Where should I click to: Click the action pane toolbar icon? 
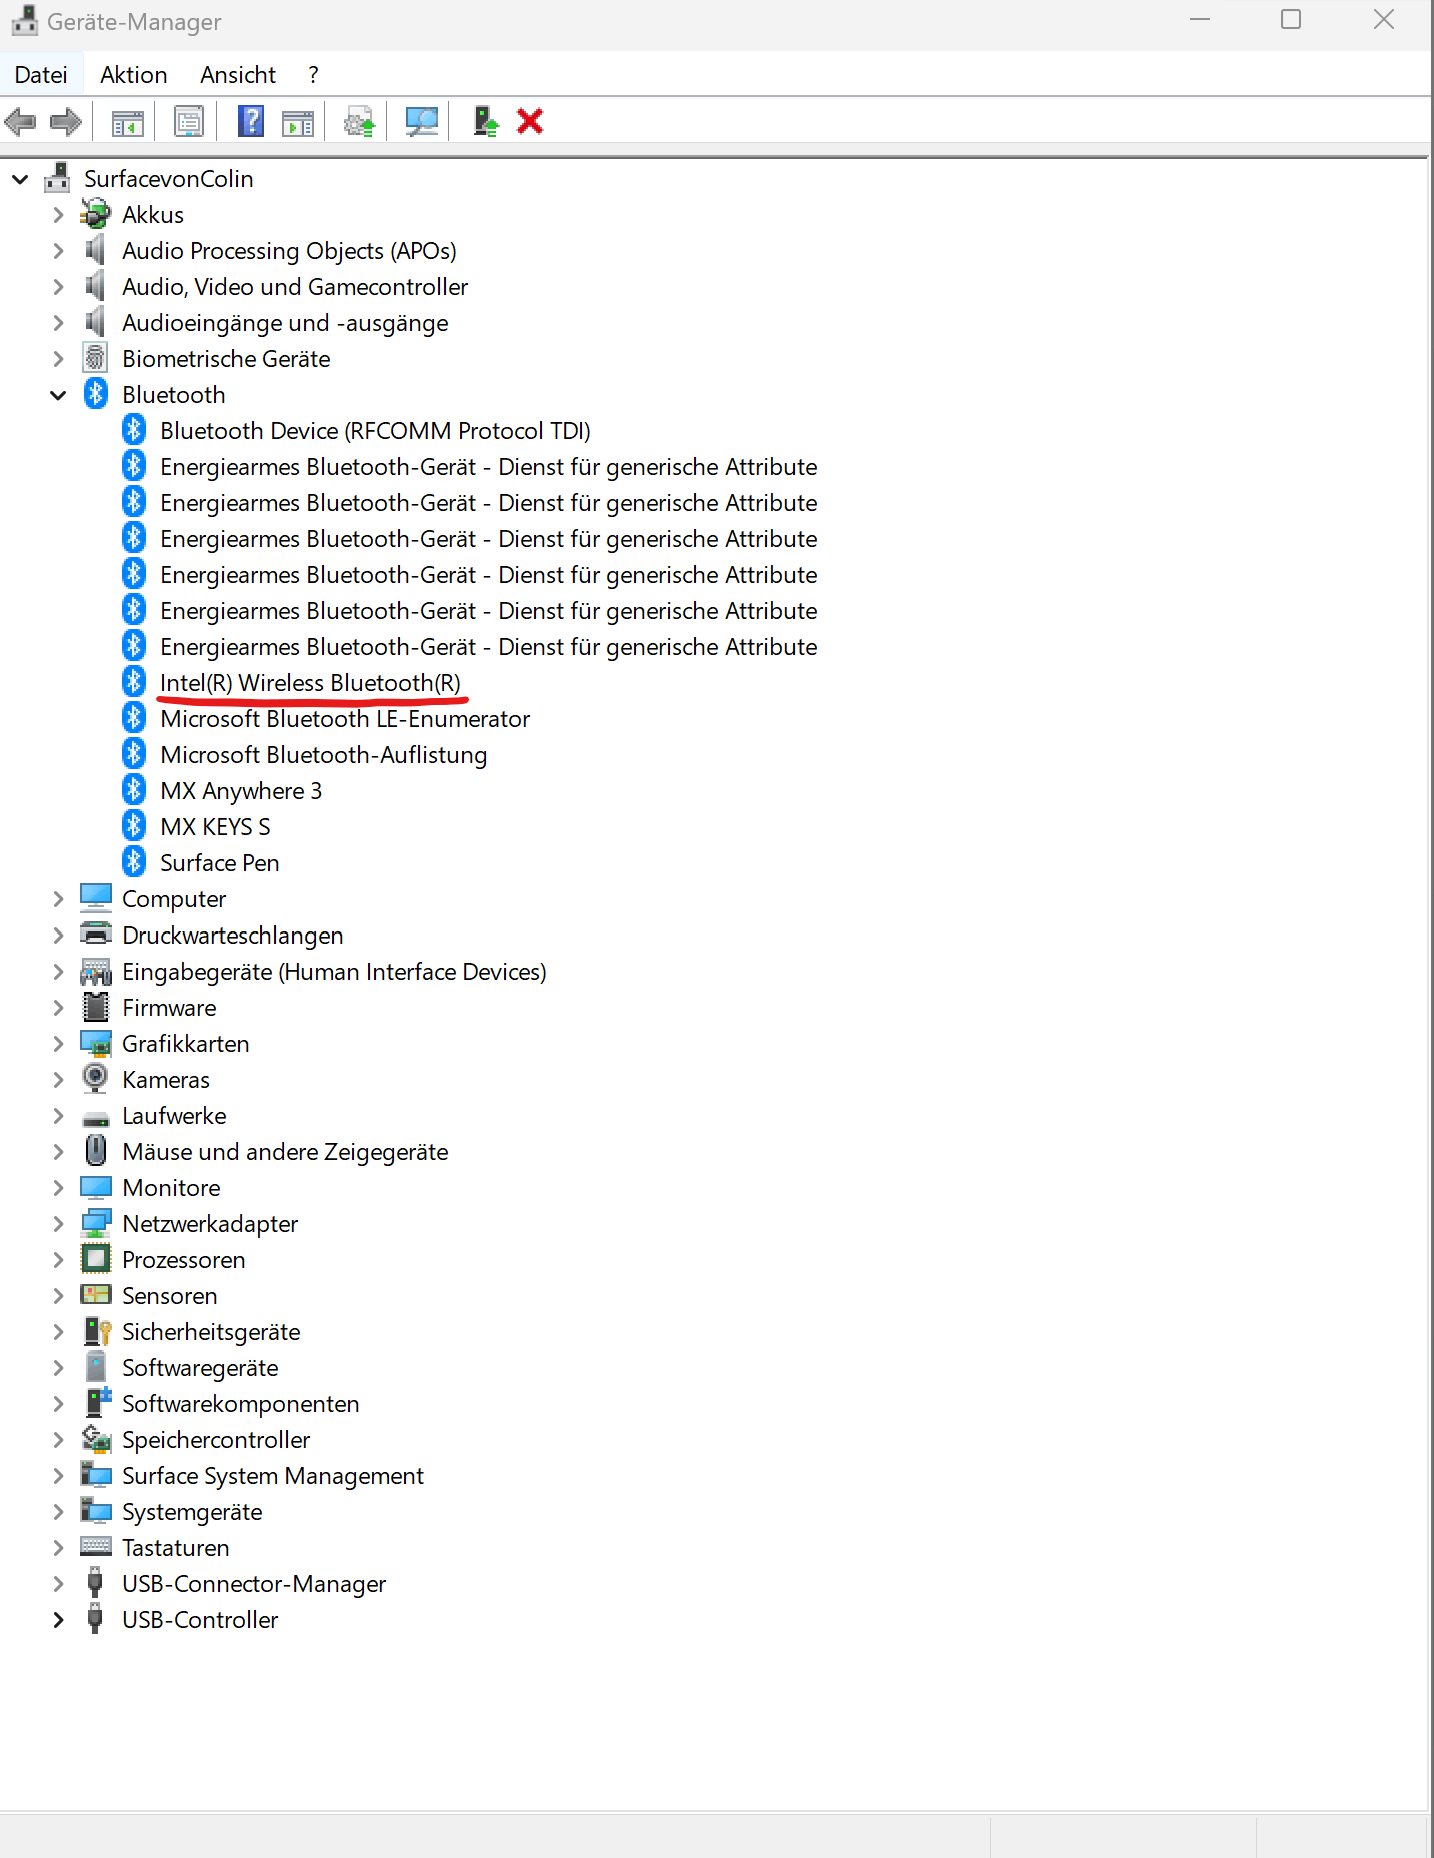298,123
